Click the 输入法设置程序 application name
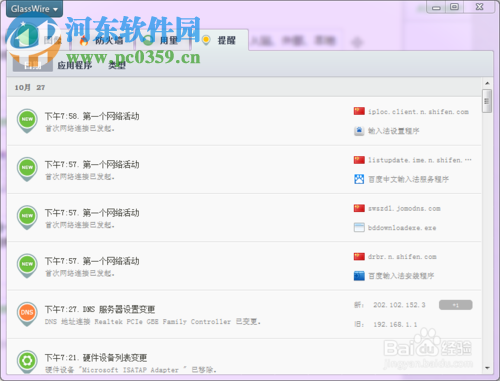 394,131
